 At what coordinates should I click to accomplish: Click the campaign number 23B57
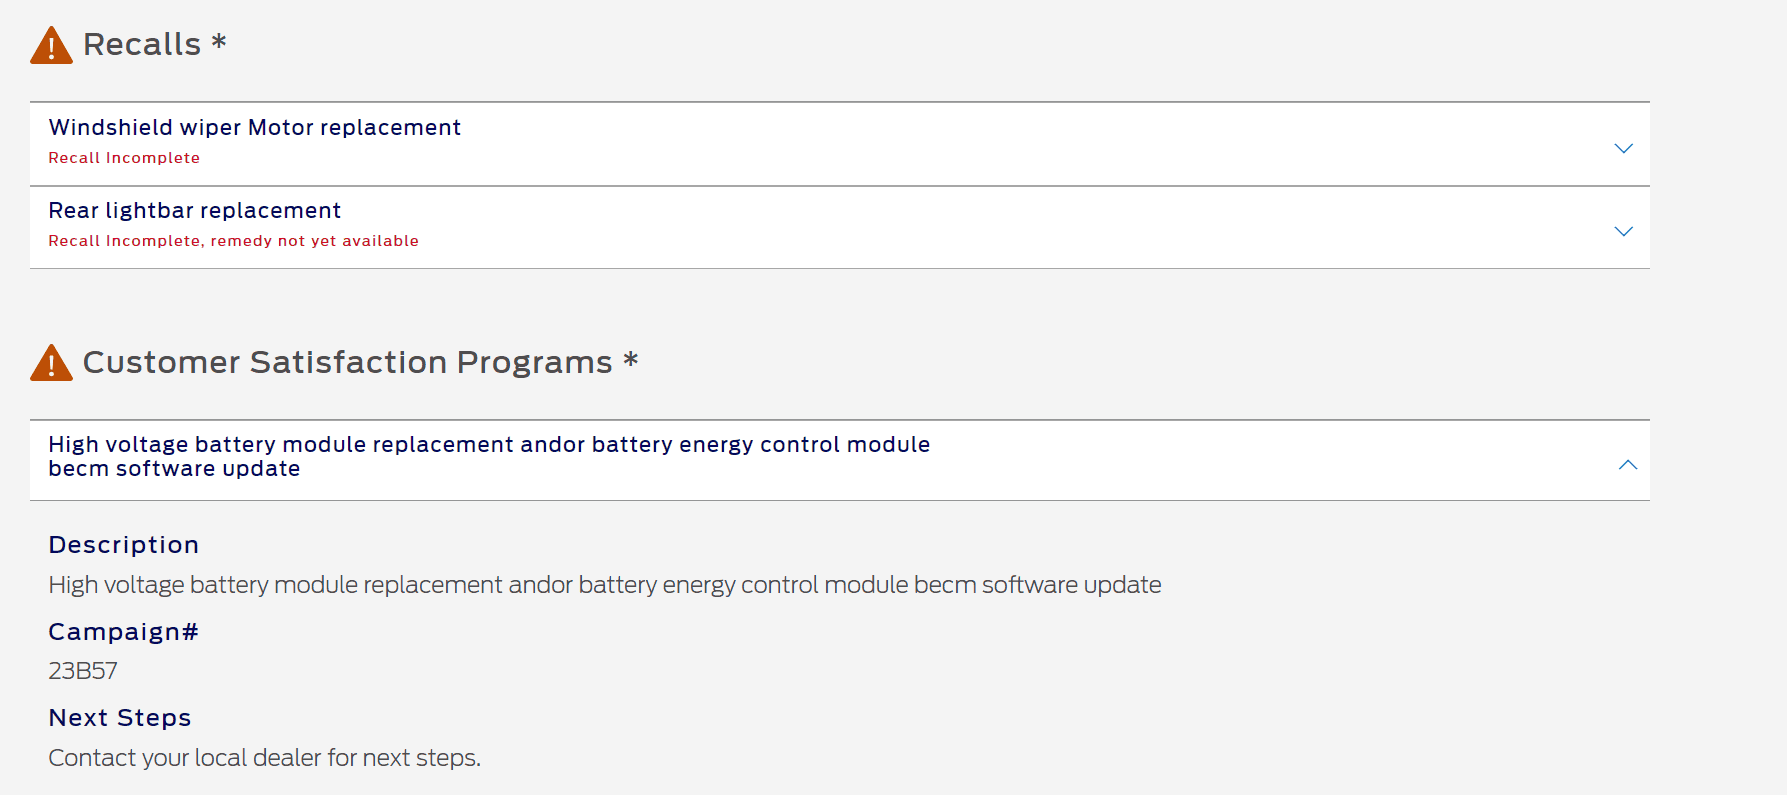tap(83, 671)
